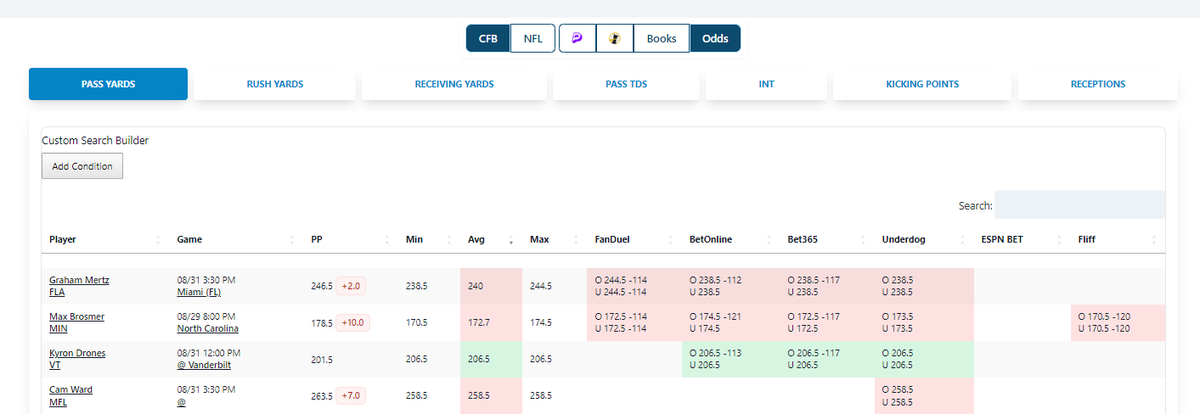Click Avg value 172.7 for Brosmer
The height and width of the screenshot is (414, 1200).
pos(480,322)
